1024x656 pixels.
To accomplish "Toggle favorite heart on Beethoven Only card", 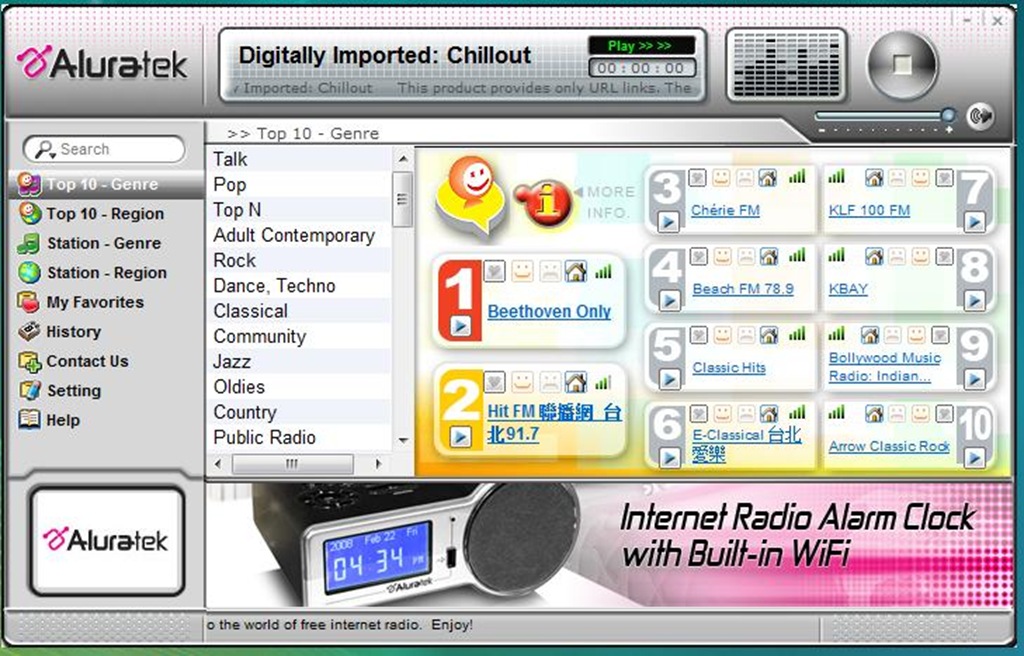I will [x=495, y=271].
